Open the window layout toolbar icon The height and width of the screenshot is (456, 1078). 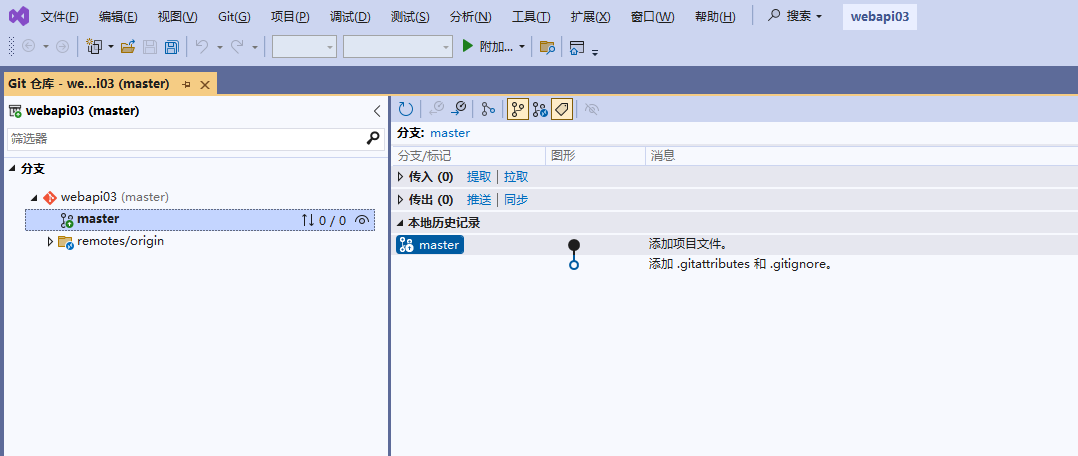pyautogui.click(x=577, y=47)
